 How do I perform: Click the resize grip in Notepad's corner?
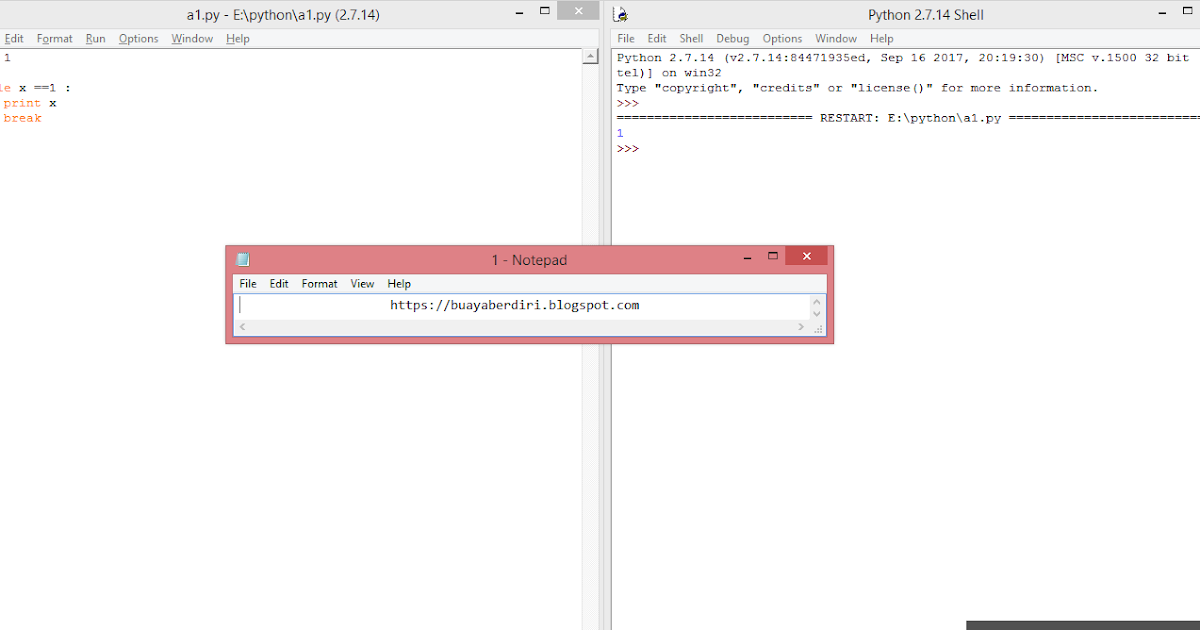click(818, 328)
